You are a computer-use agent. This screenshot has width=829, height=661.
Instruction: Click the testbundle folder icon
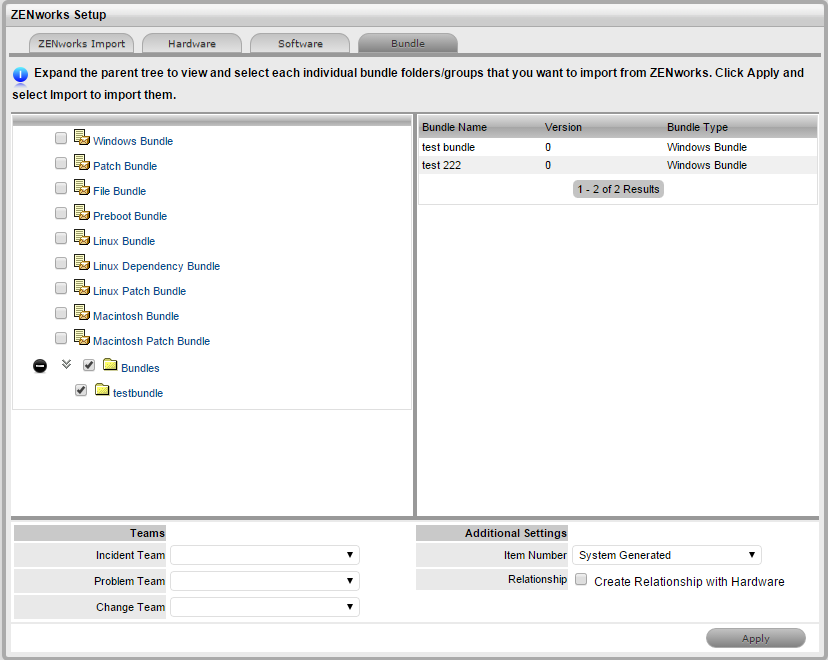coord(102,390)
